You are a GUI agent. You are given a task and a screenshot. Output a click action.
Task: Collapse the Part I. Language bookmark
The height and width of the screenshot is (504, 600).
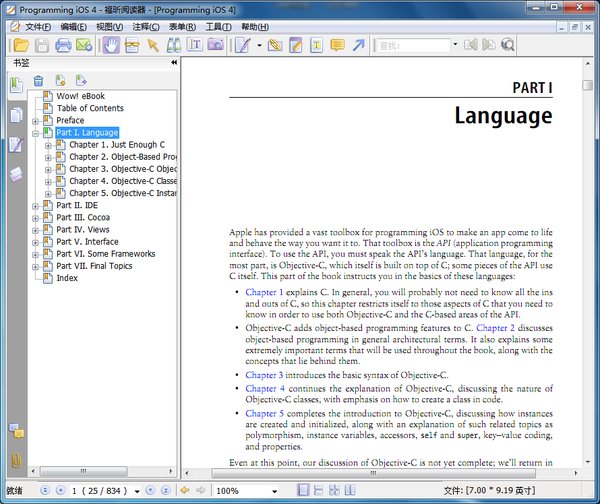[x=35, y=133]
